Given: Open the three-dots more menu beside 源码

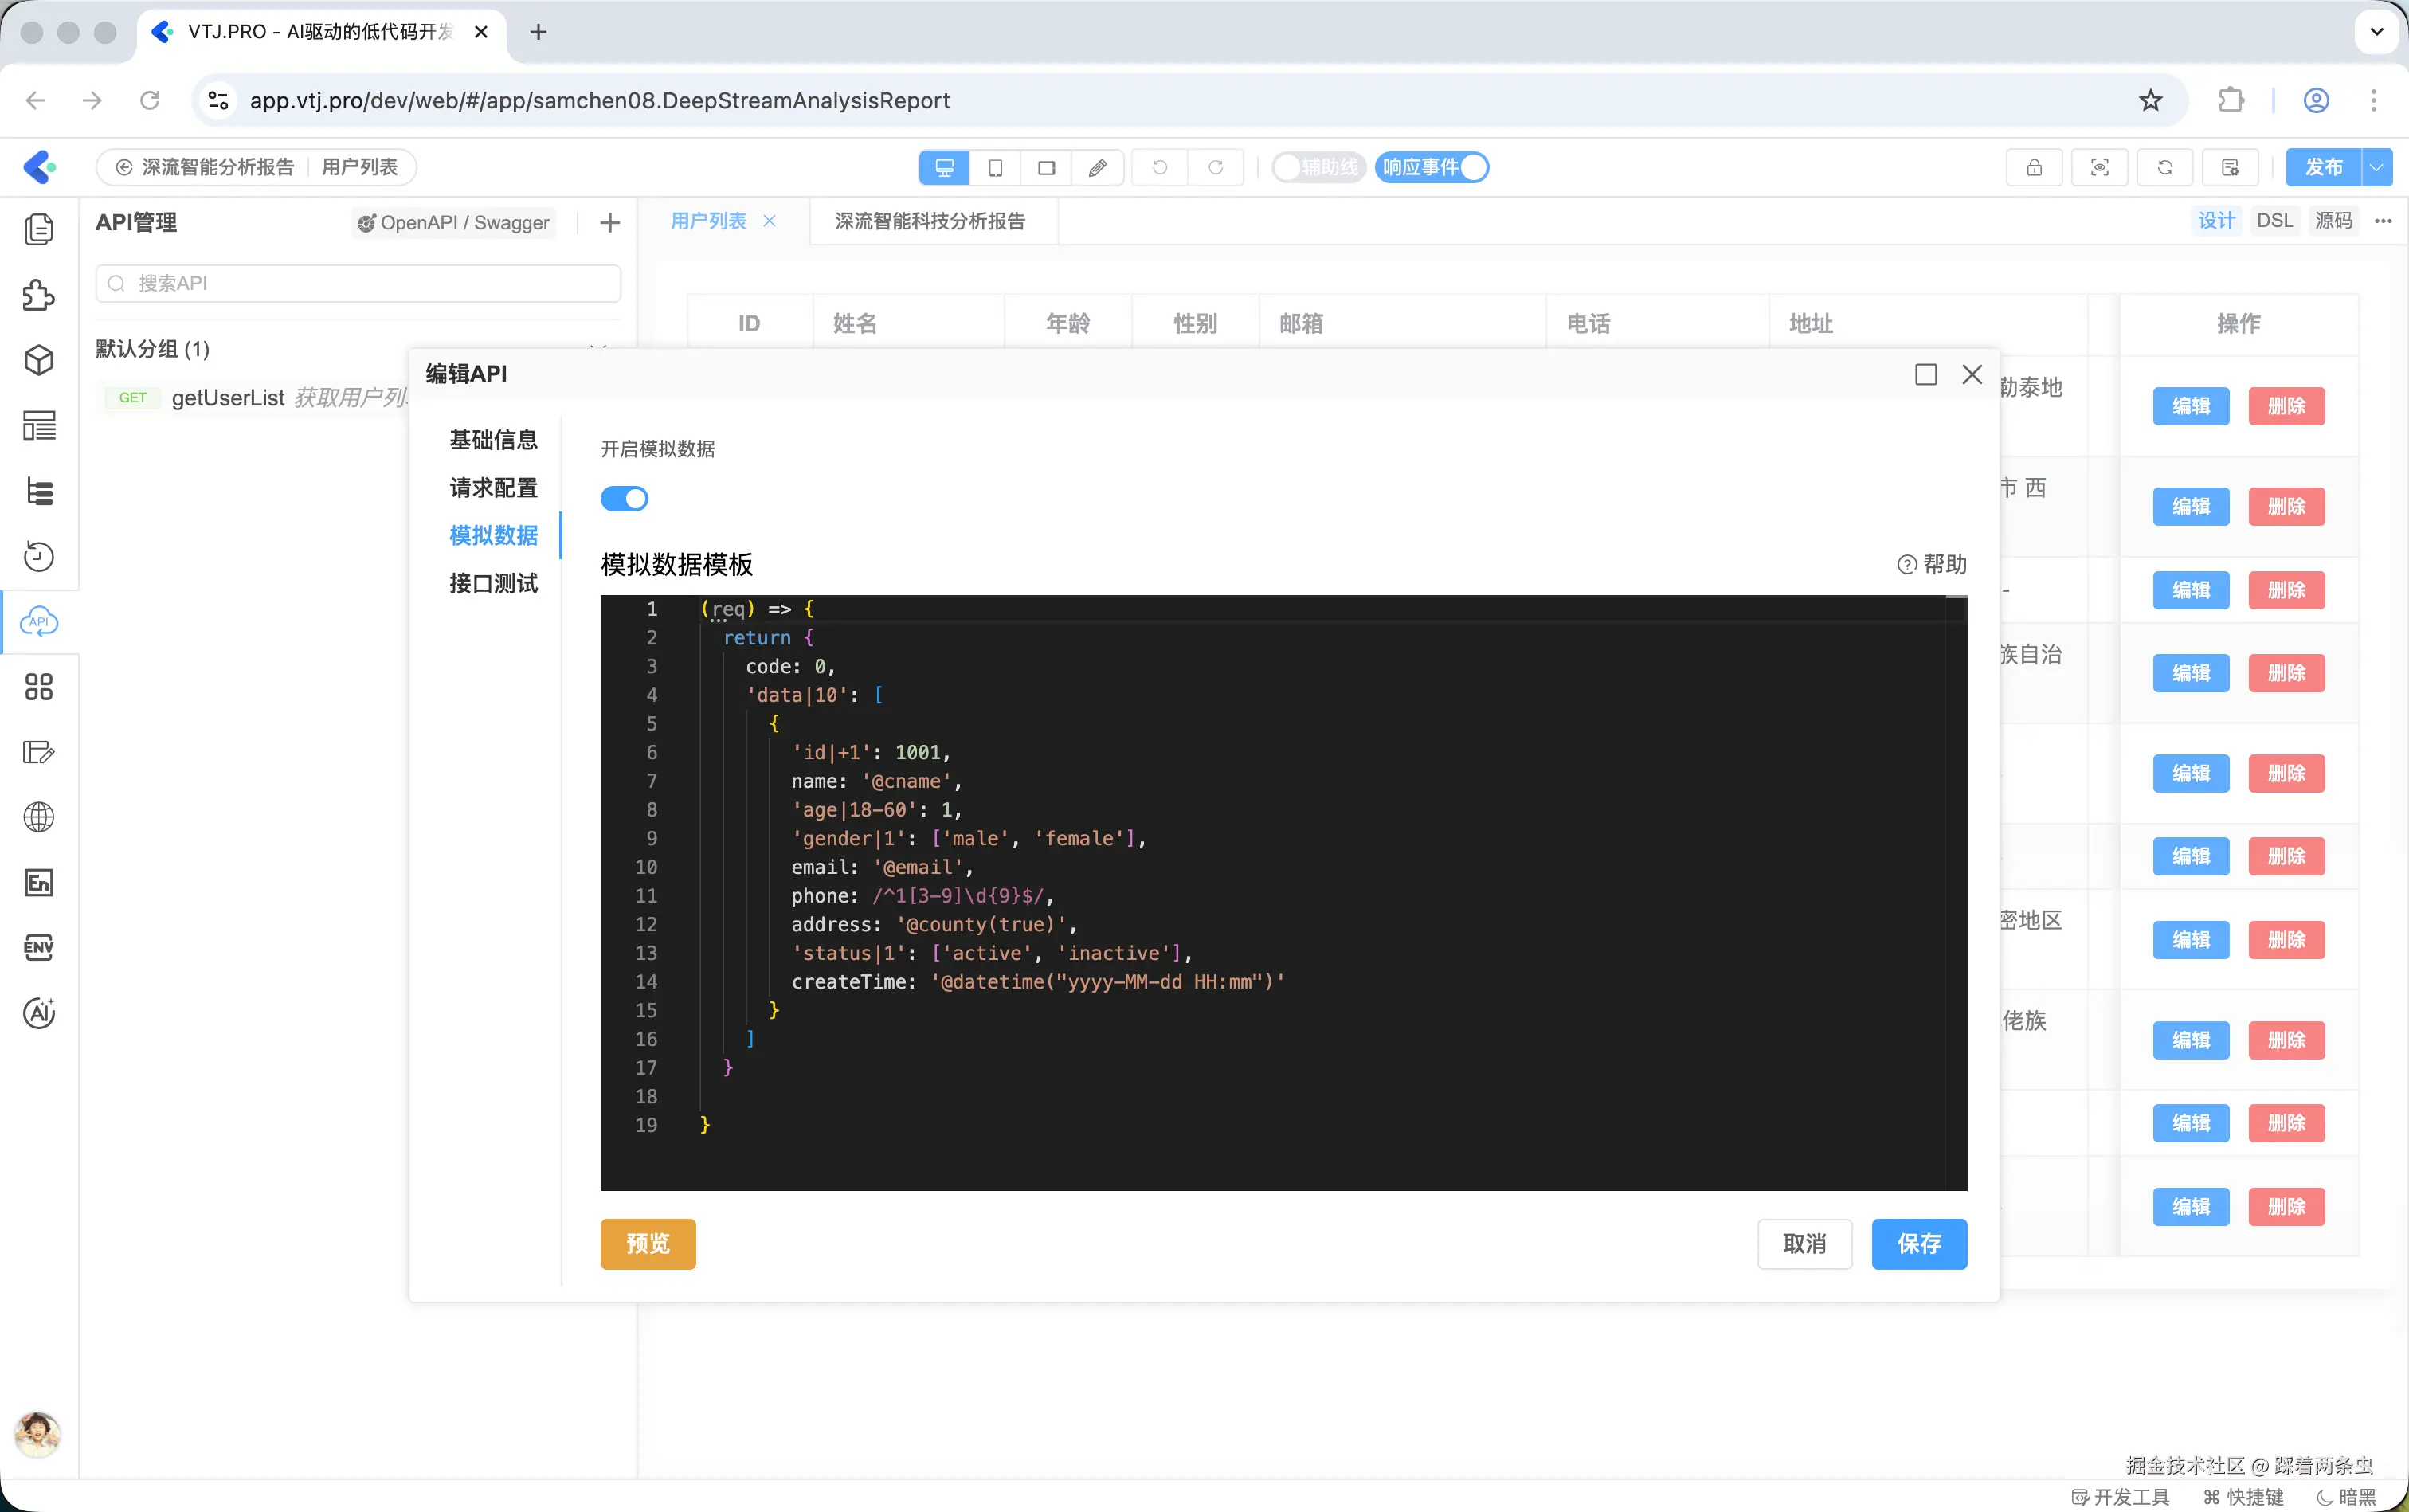Looking at the screenshot, I should tap(2383, 221).
